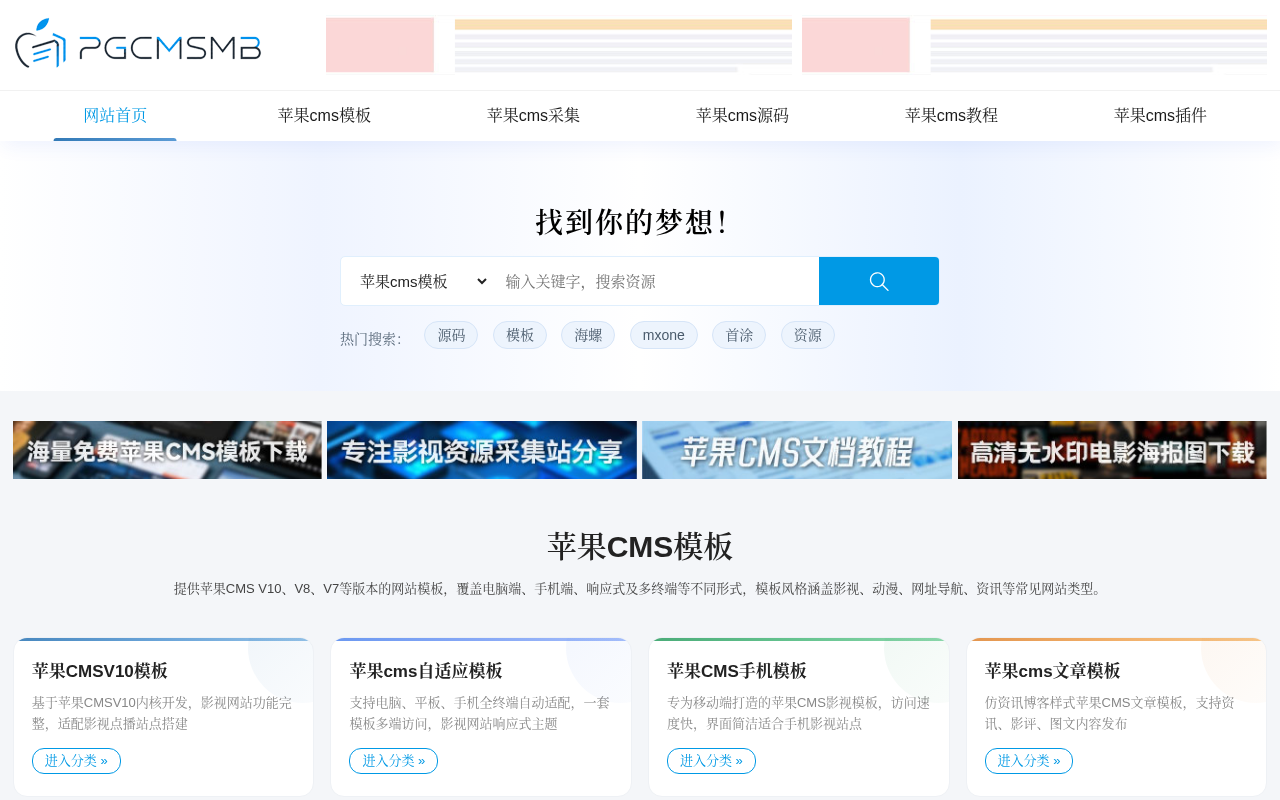Click 进入分类 under 苹果CMS手机模板
1280x800 pixels.
point(711,761)
